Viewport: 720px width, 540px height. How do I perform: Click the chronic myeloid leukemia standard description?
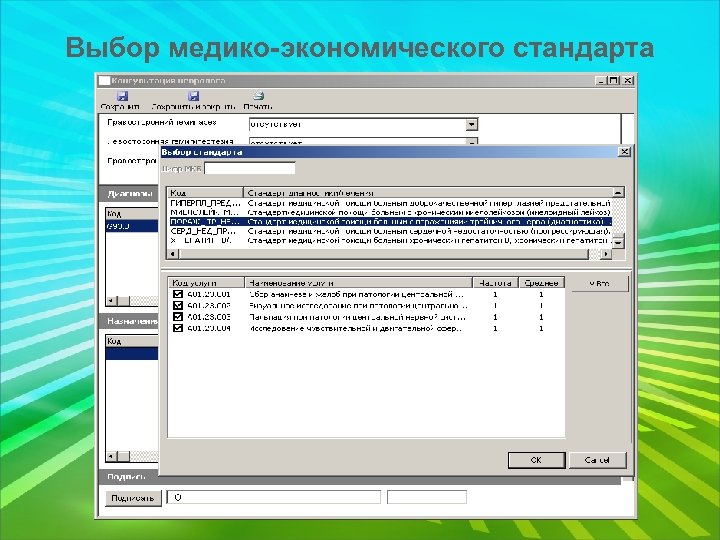[428, 212]
